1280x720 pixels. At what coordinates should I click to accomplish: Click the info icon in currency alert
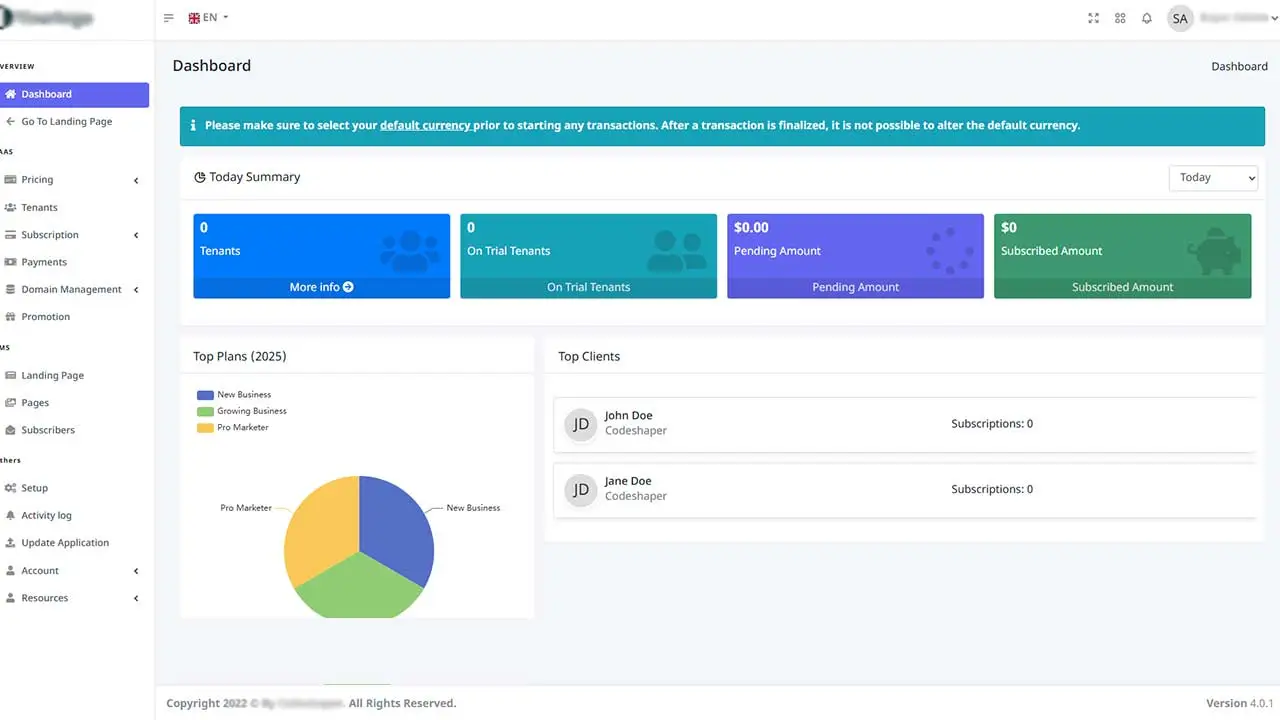tap(193, 126)
